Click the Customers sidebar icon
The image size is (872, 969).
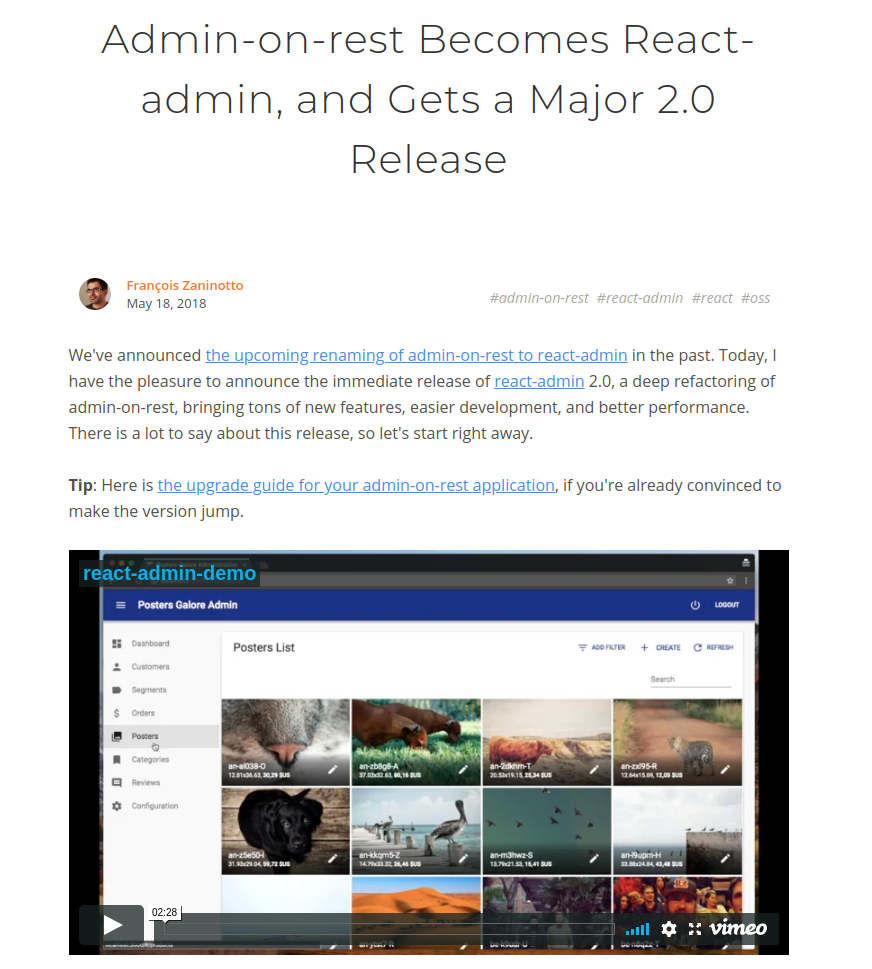(117, 667)
